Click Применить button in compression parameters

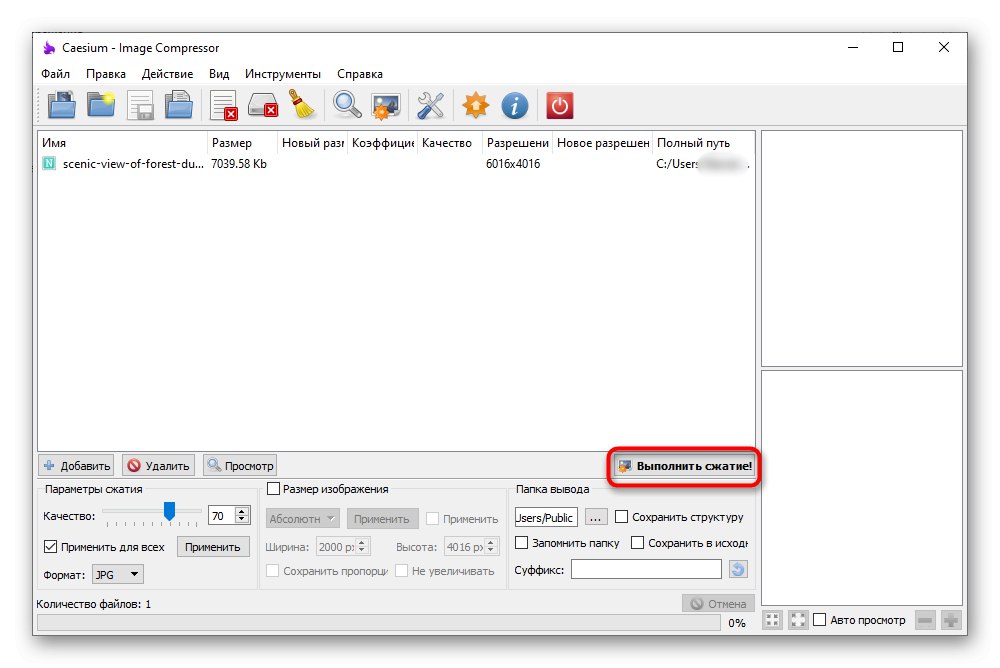pyautogui.click(x=213, y=547)
